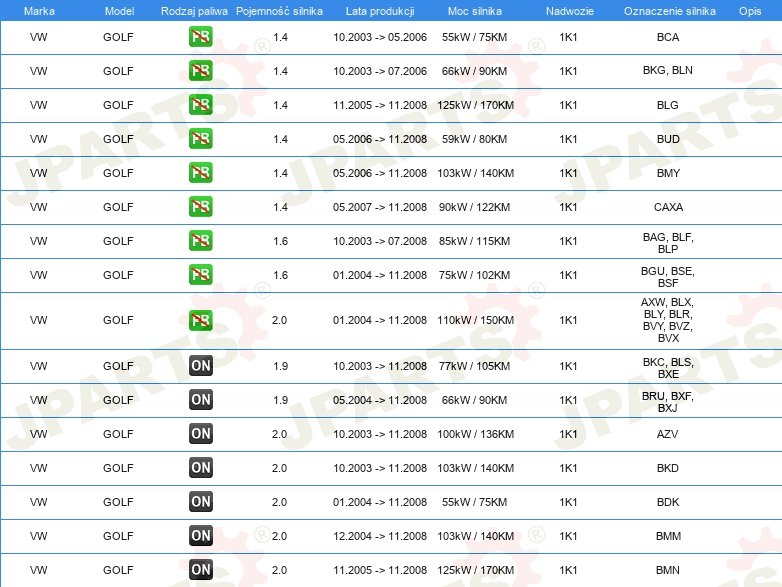Click the petrol fuel icon for BKG, BLN
The width and height of the screenshot is (782, 587).
pyautogui.click(x=200, y=71)
